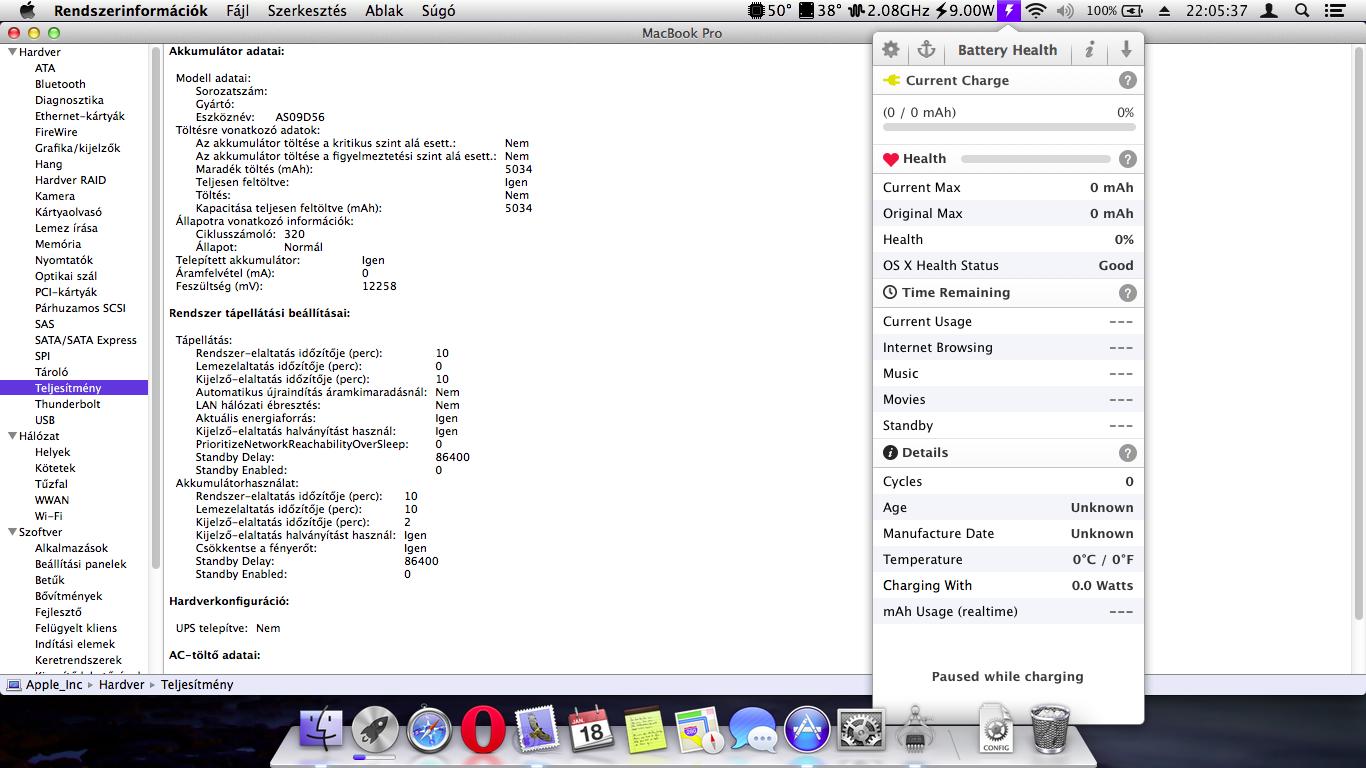Screen dimensions: 1366x768
Task: Open the Fájl menu
Action: (238, 11)
